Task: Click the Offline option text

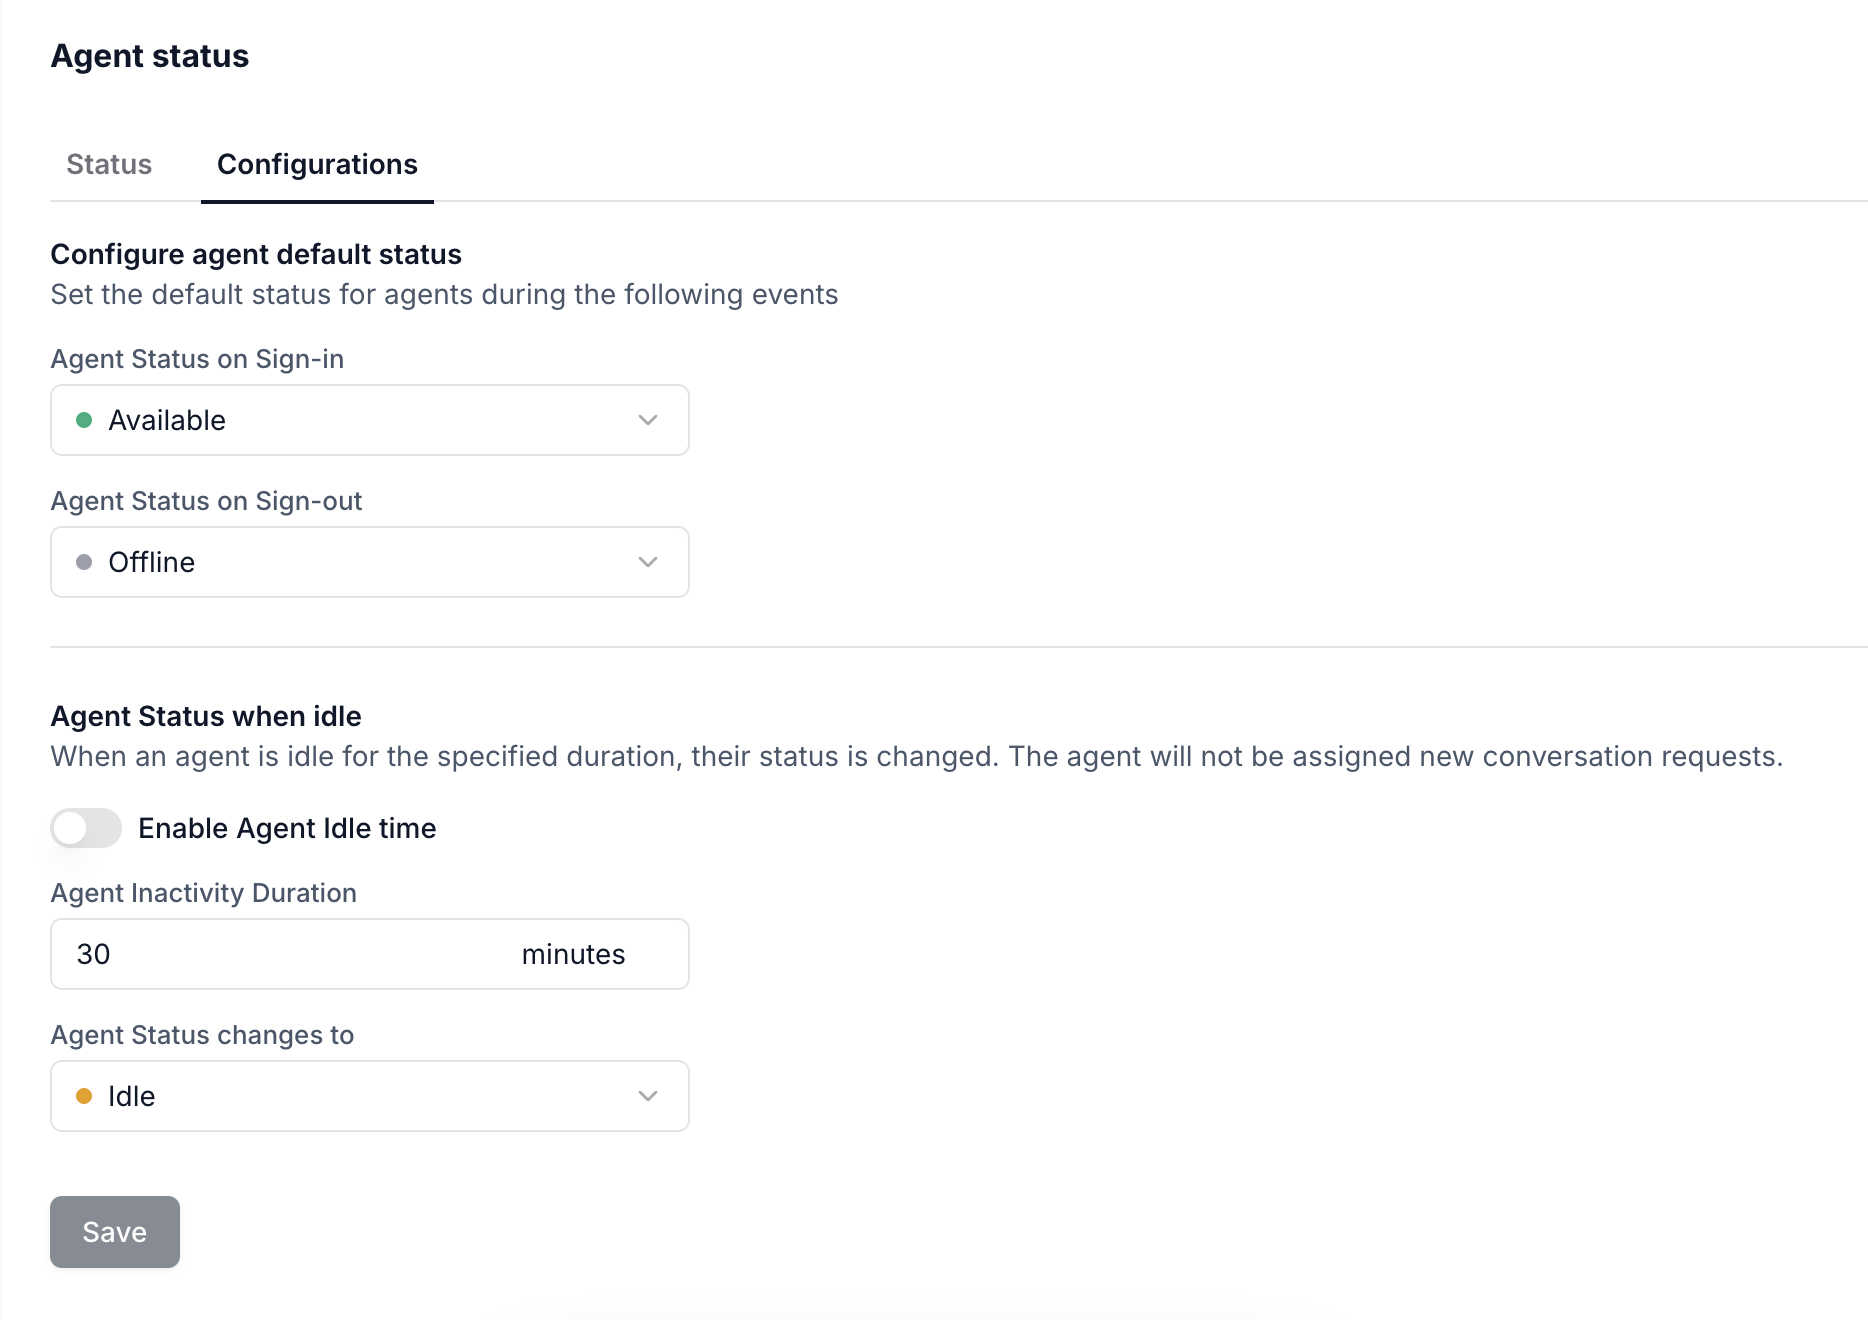Action: pyautogui.click(x=152, y=562)
